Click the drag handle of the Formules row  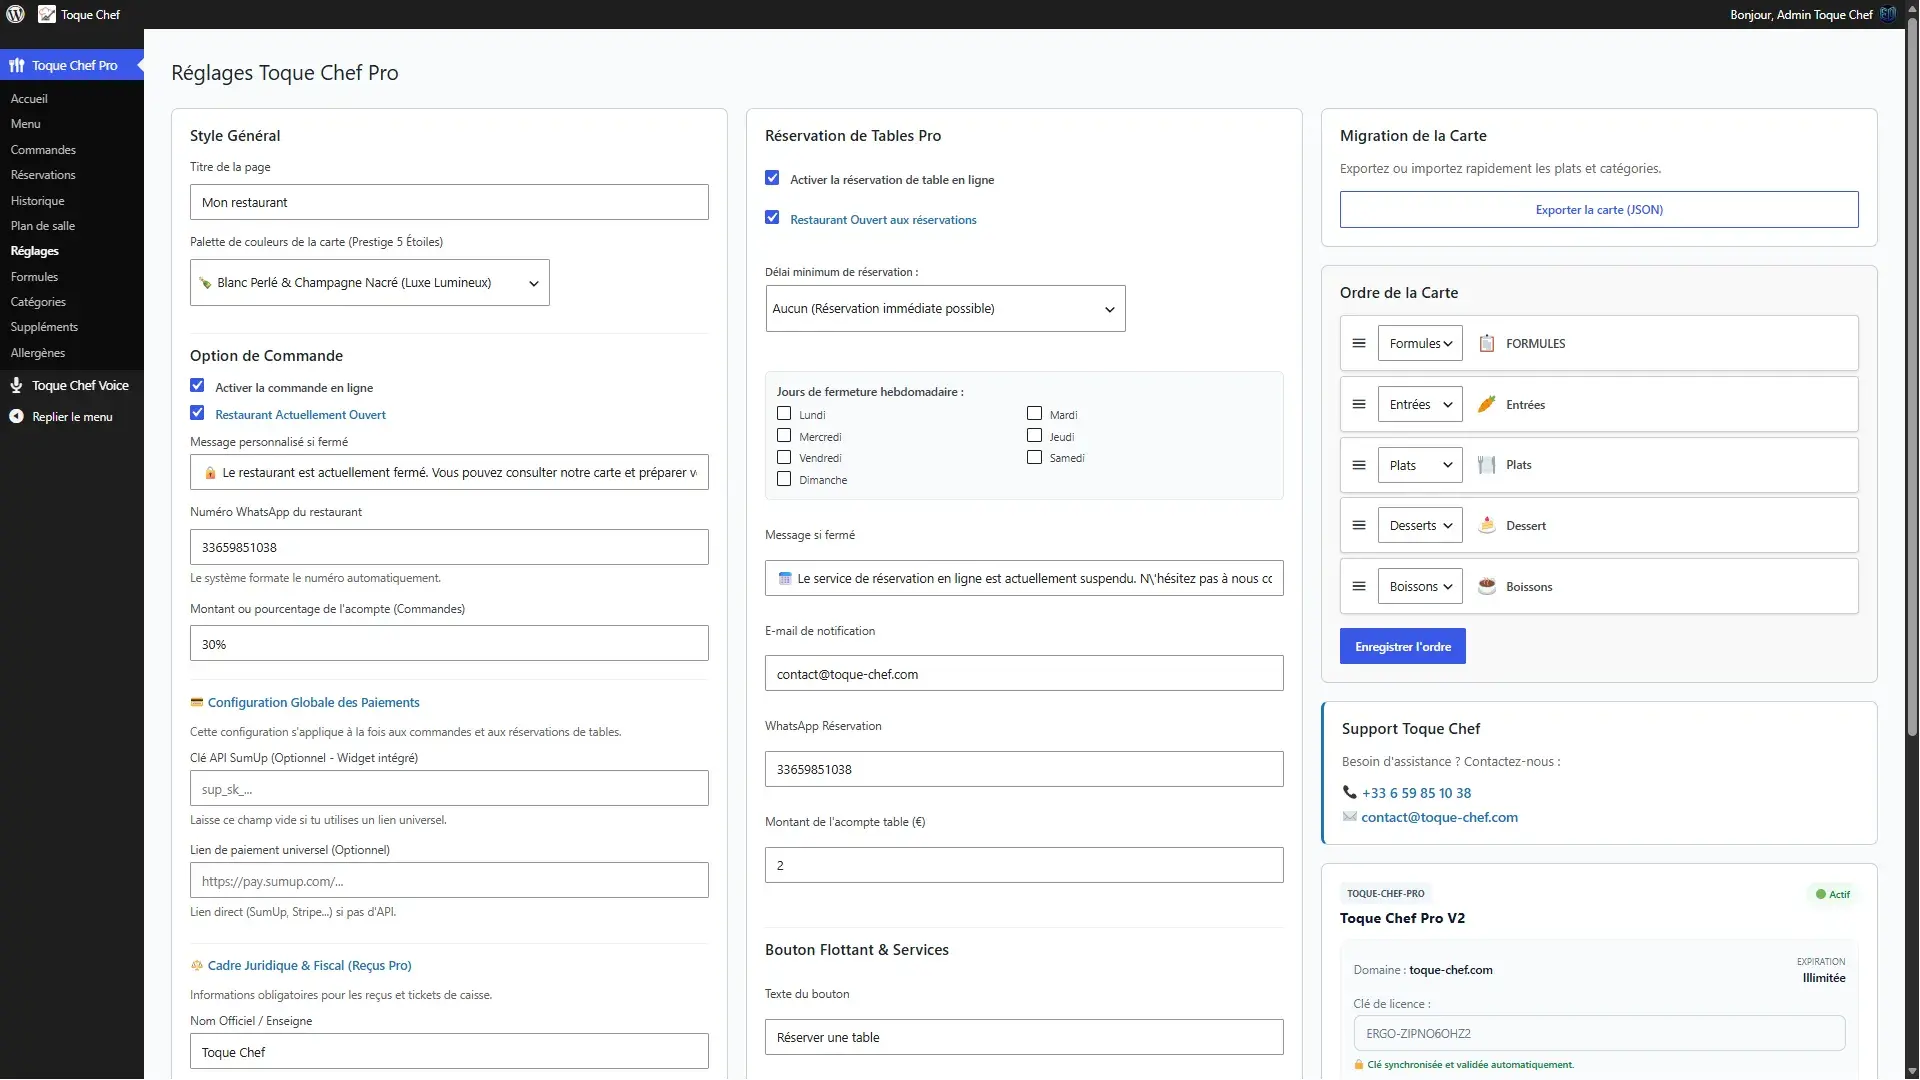(x=1359, y=344)
